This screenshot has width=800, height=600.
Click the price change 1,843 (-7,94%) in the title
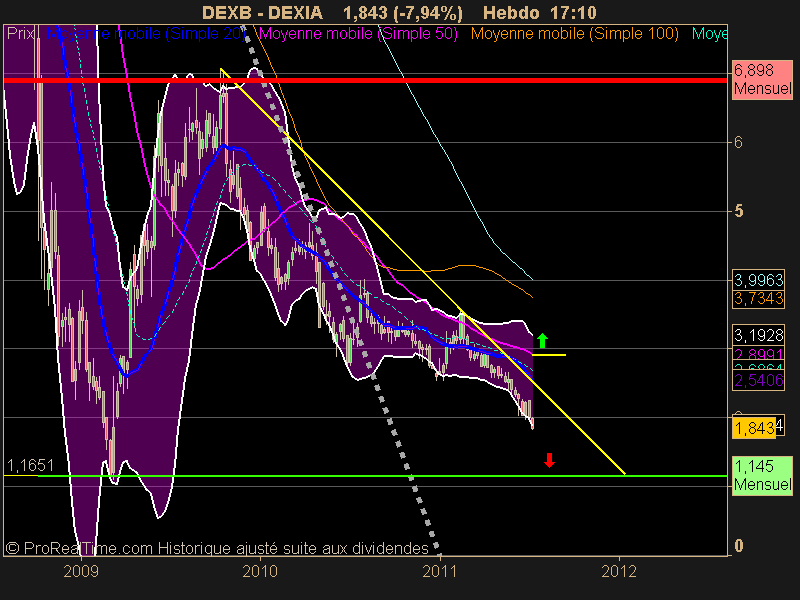403,12
